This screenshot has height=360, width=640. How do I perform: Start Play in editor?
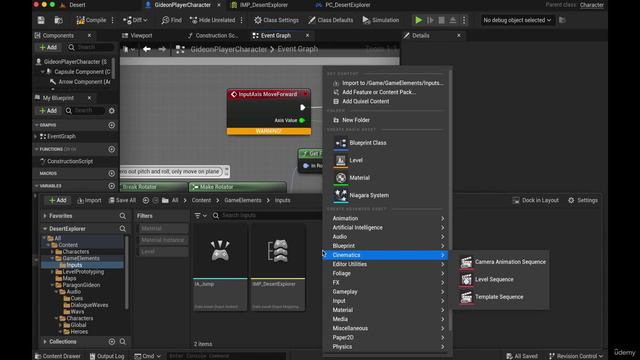coord(418,20)
